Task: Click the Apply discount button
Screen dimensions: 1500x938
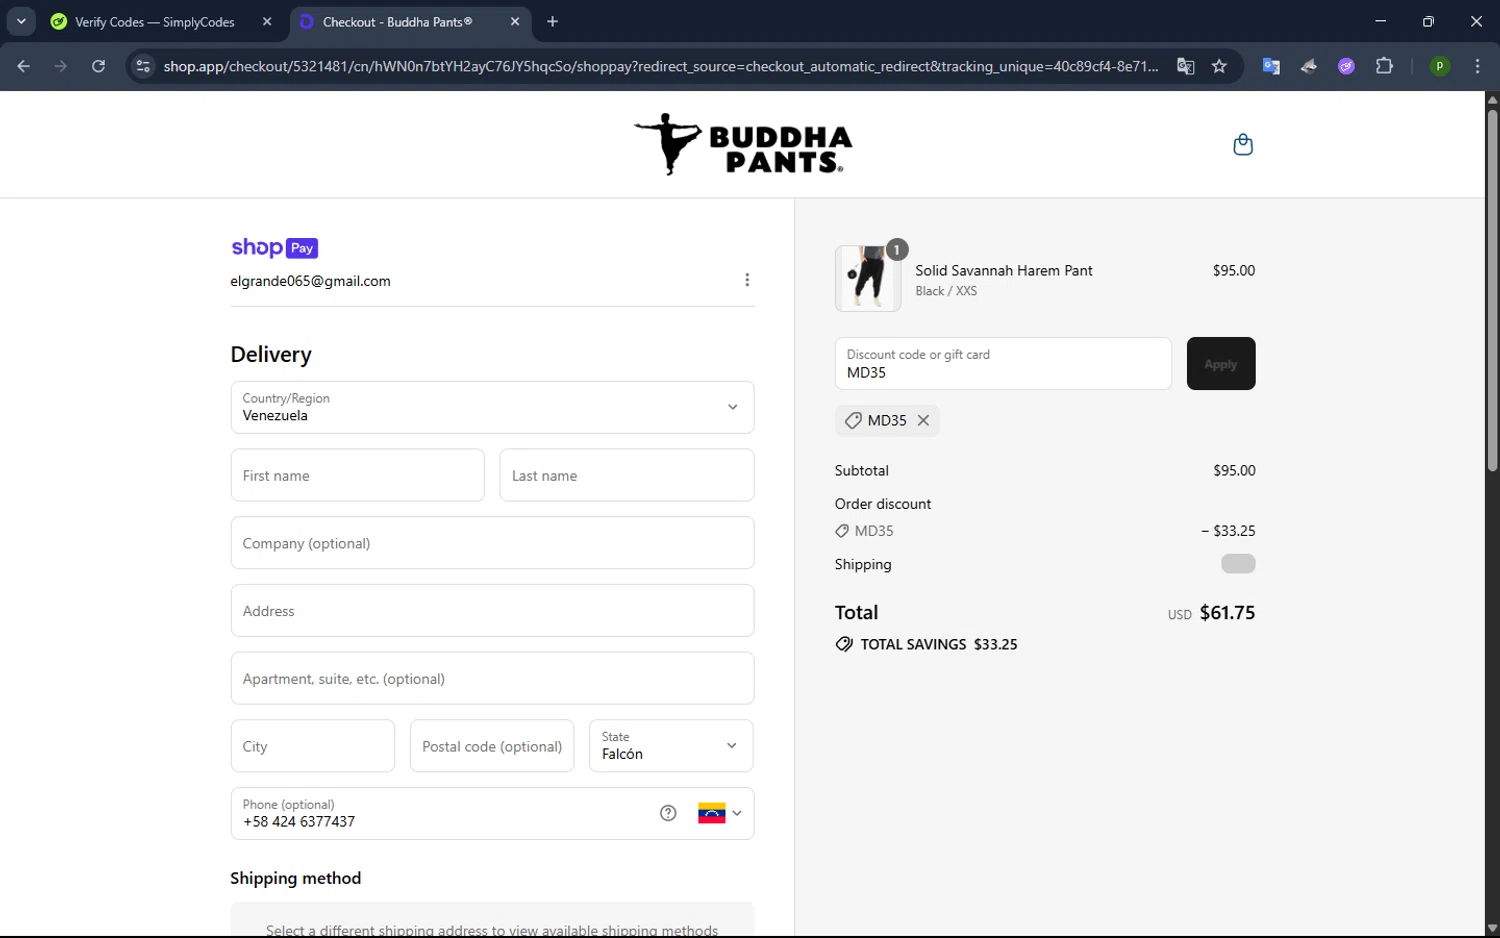Action: [1221, 364]
